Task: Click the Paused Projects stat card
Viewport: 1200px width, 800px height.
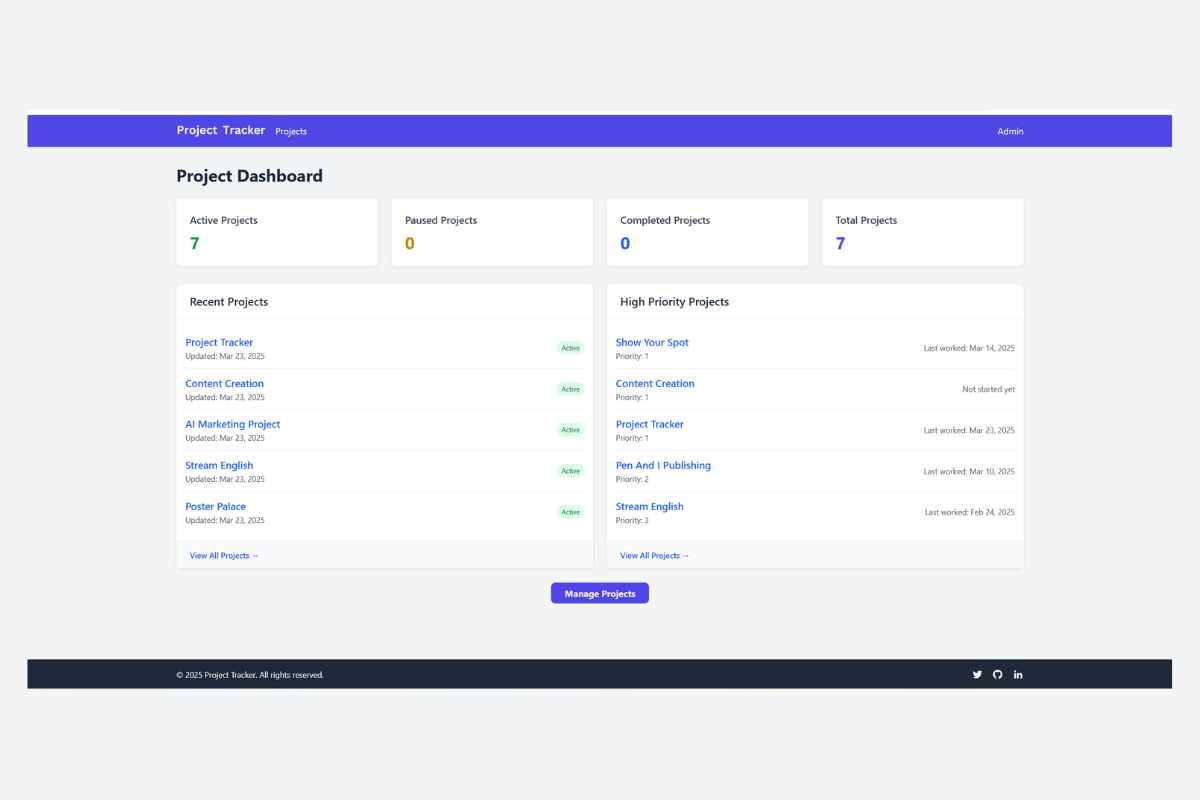Action: (x=492, y=232)
